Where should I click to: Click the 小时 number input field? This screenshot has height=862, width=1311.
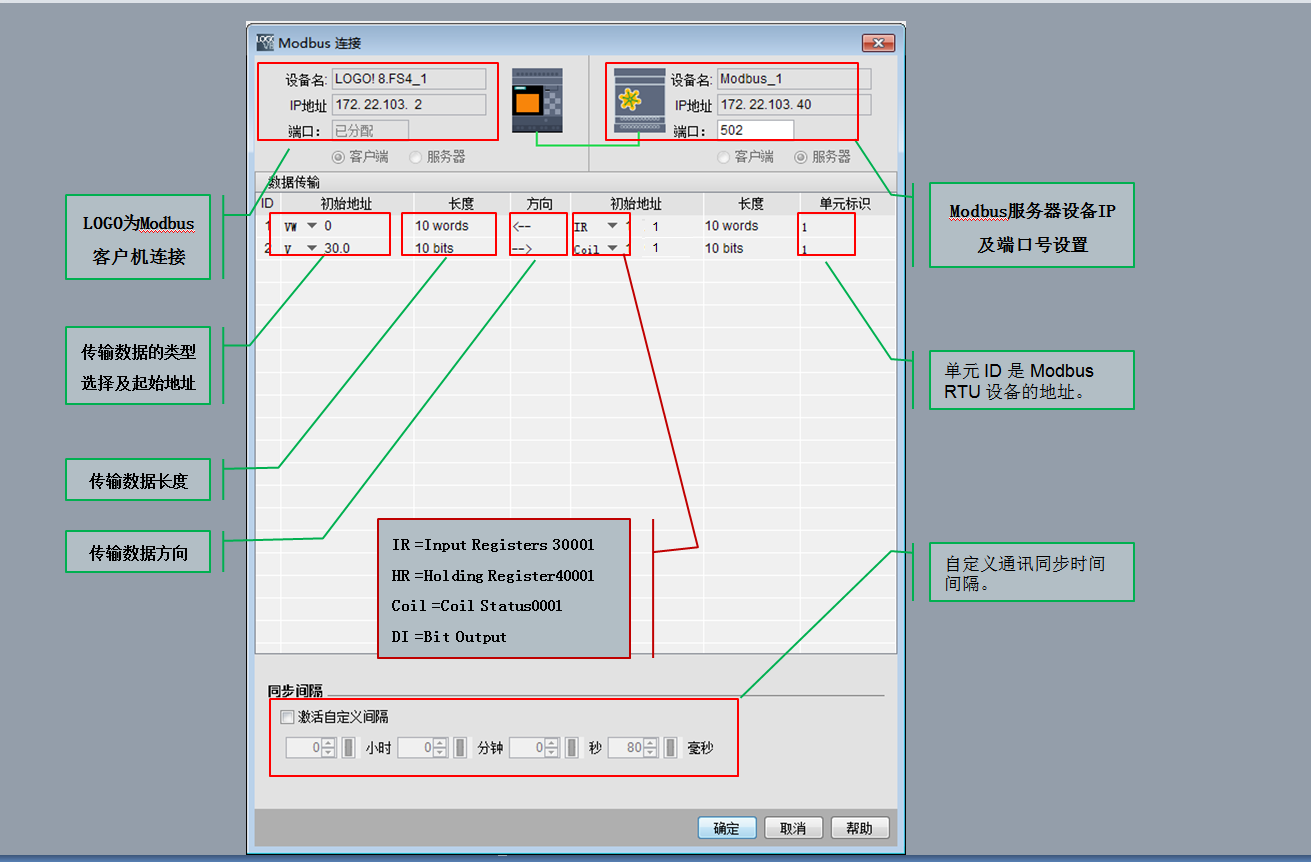pos(304,748)
